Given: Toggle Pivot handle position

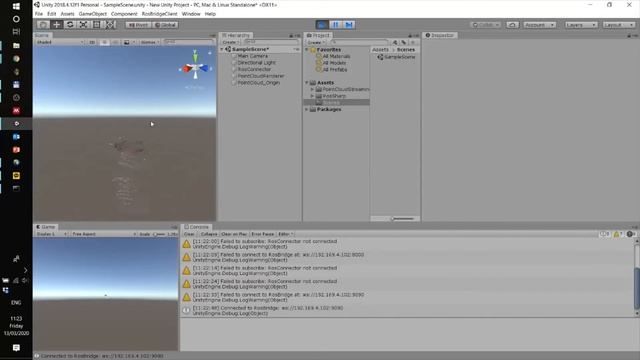Looking at the screenshot, I should (138, 25).
